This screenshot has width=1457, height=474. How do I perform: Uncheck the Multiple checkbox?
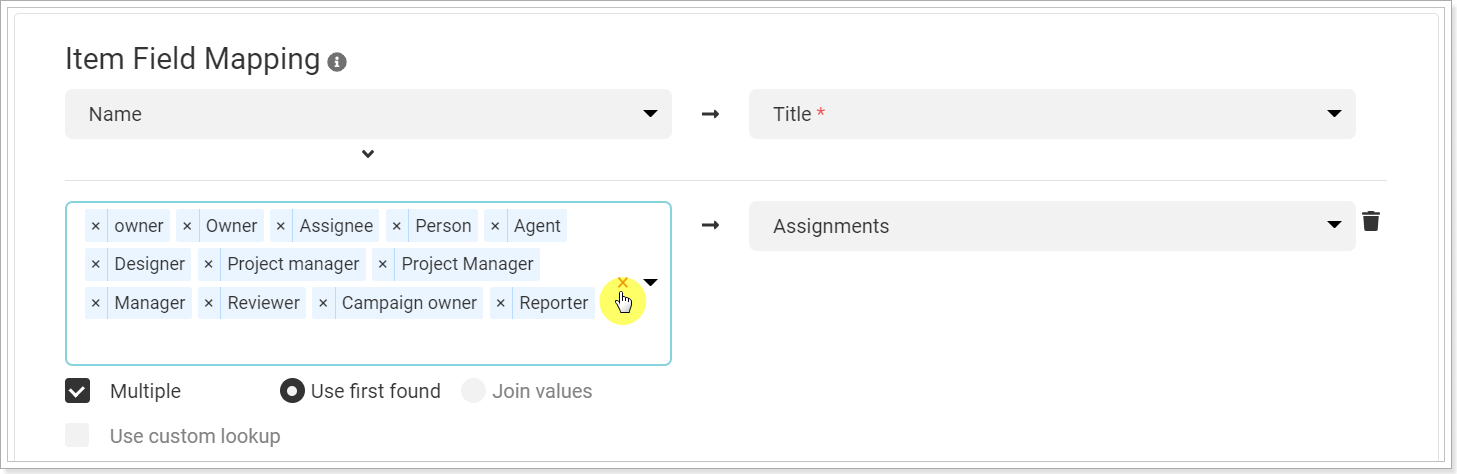(x=78, y=391)
